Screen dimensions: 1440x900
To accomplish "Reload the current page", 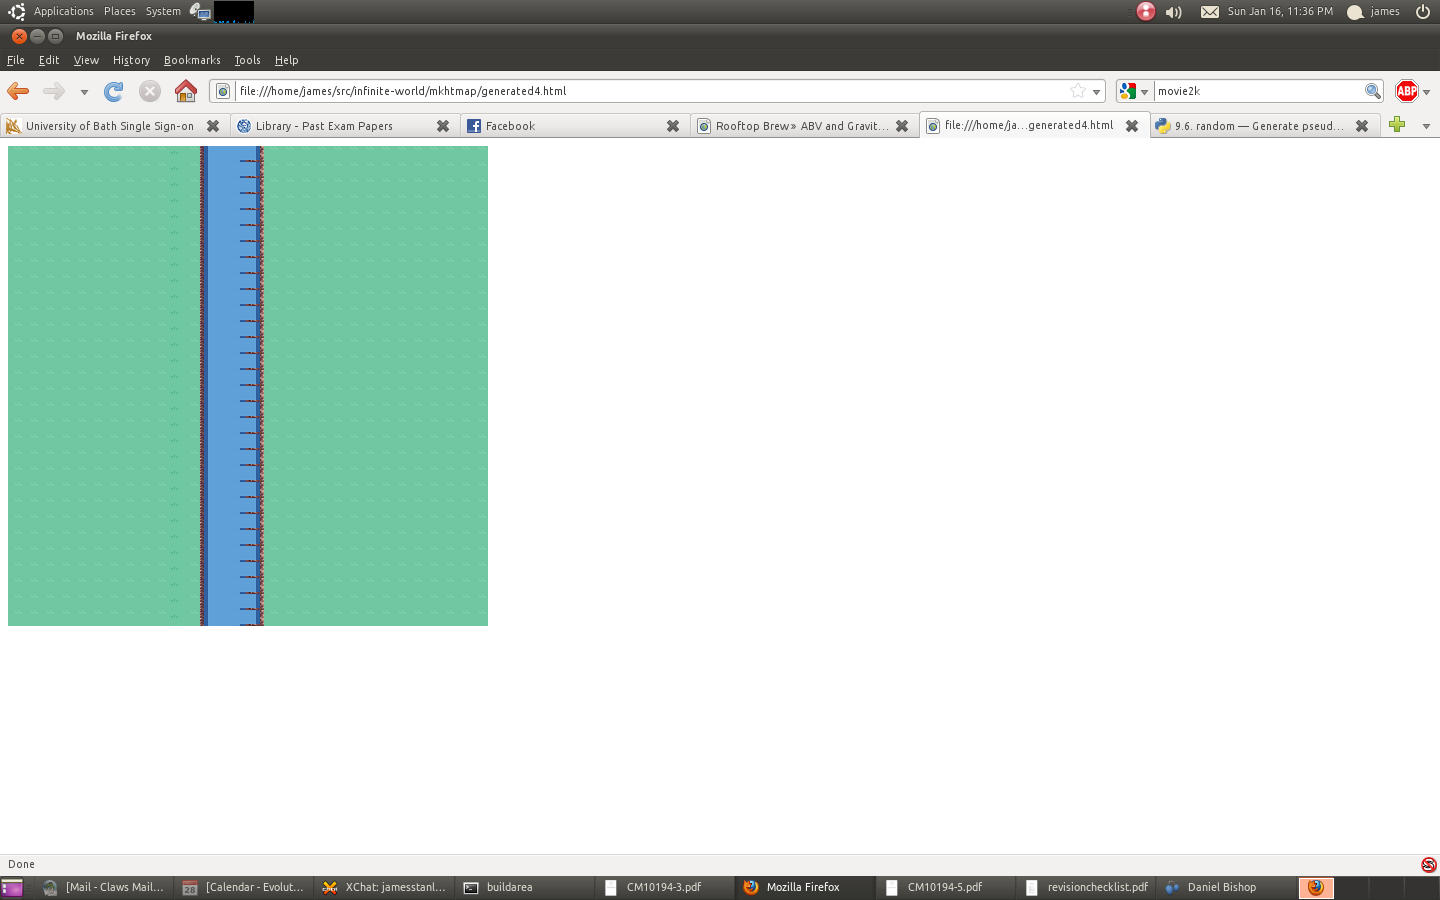I will (x=114, y=91).
